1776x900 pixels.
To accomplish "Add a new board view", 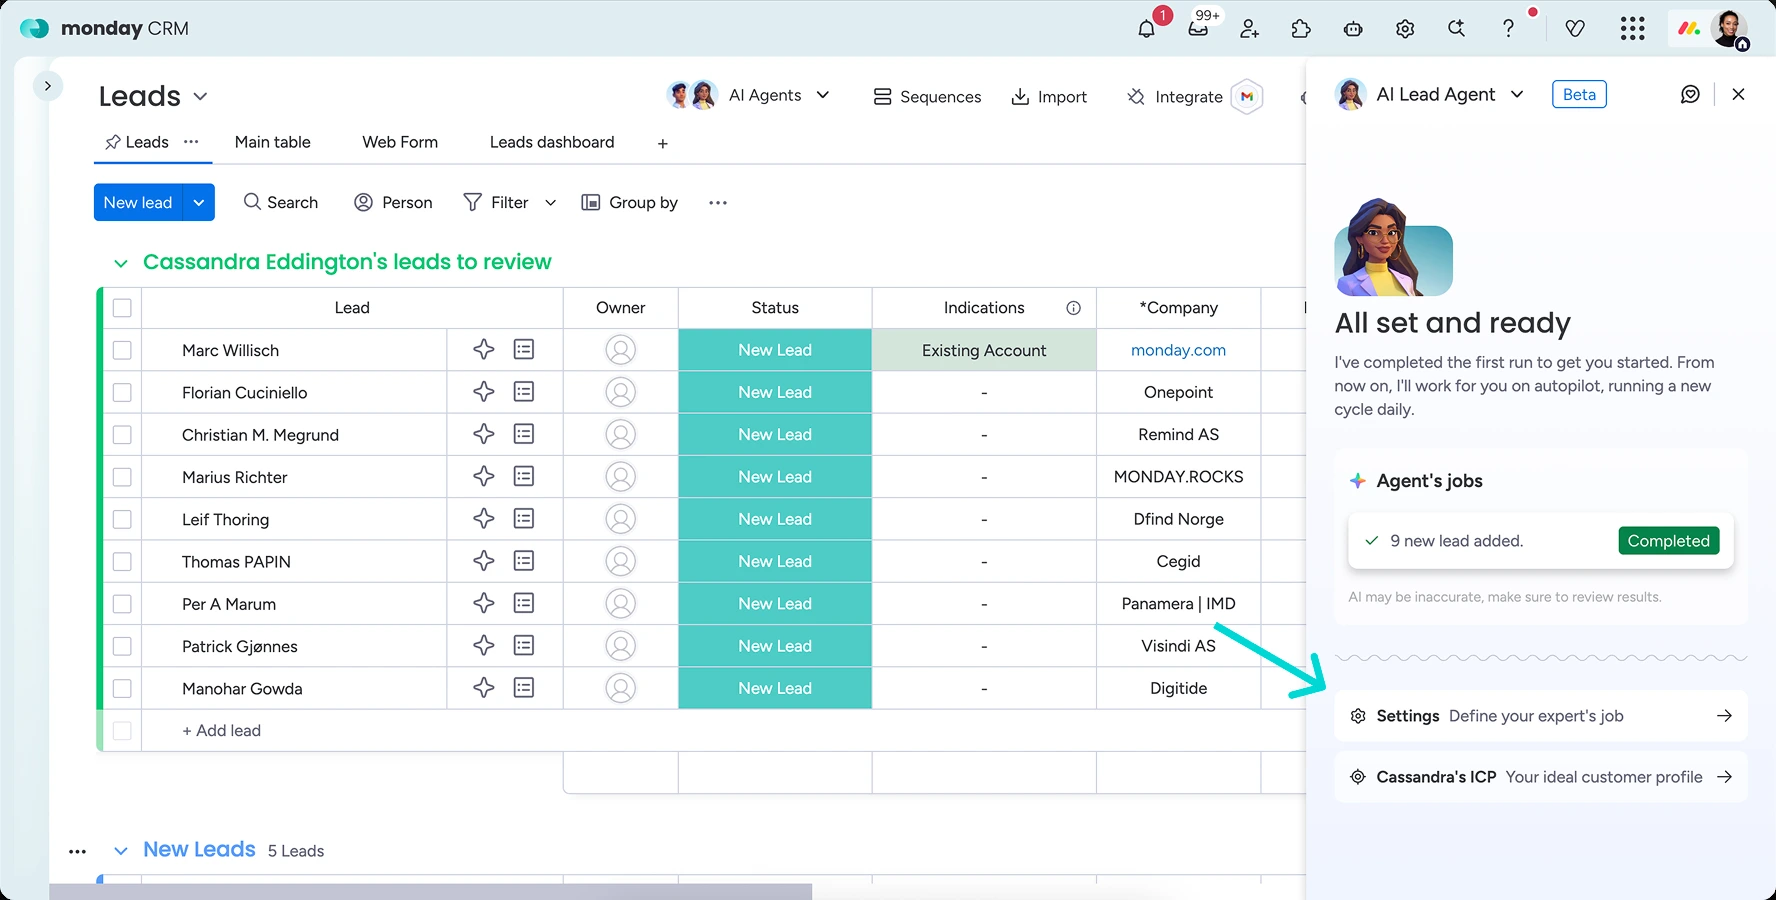I will point(662,144).
